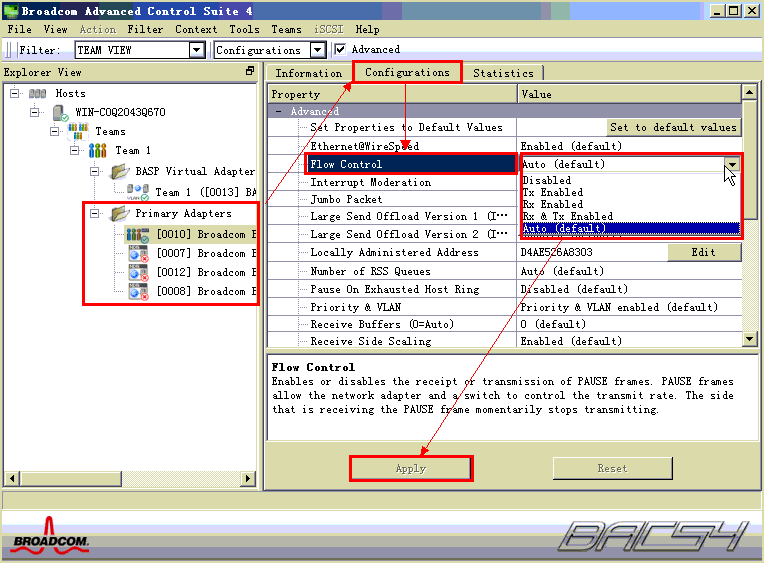Collapse the Teams tree node
Image resolution: width=764 pixels, height=563 pixels.
point(55,131)
